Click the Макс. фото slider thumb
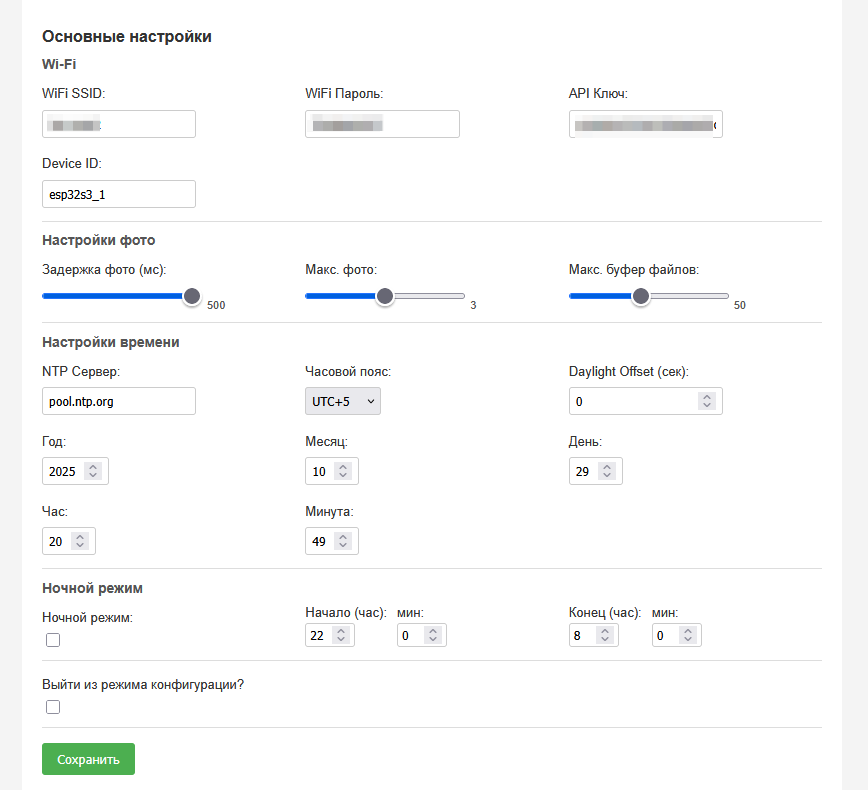868x790 pixels. point(384,296)
